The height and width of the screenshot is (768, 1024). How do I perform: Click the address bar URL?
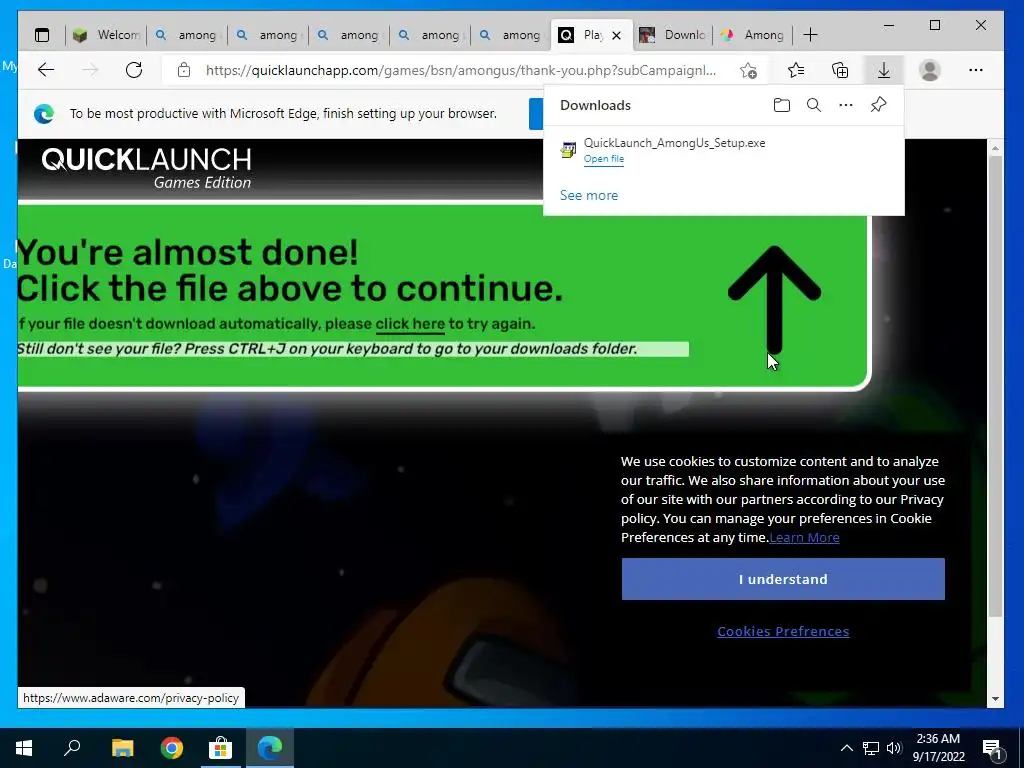pos(460,70)
